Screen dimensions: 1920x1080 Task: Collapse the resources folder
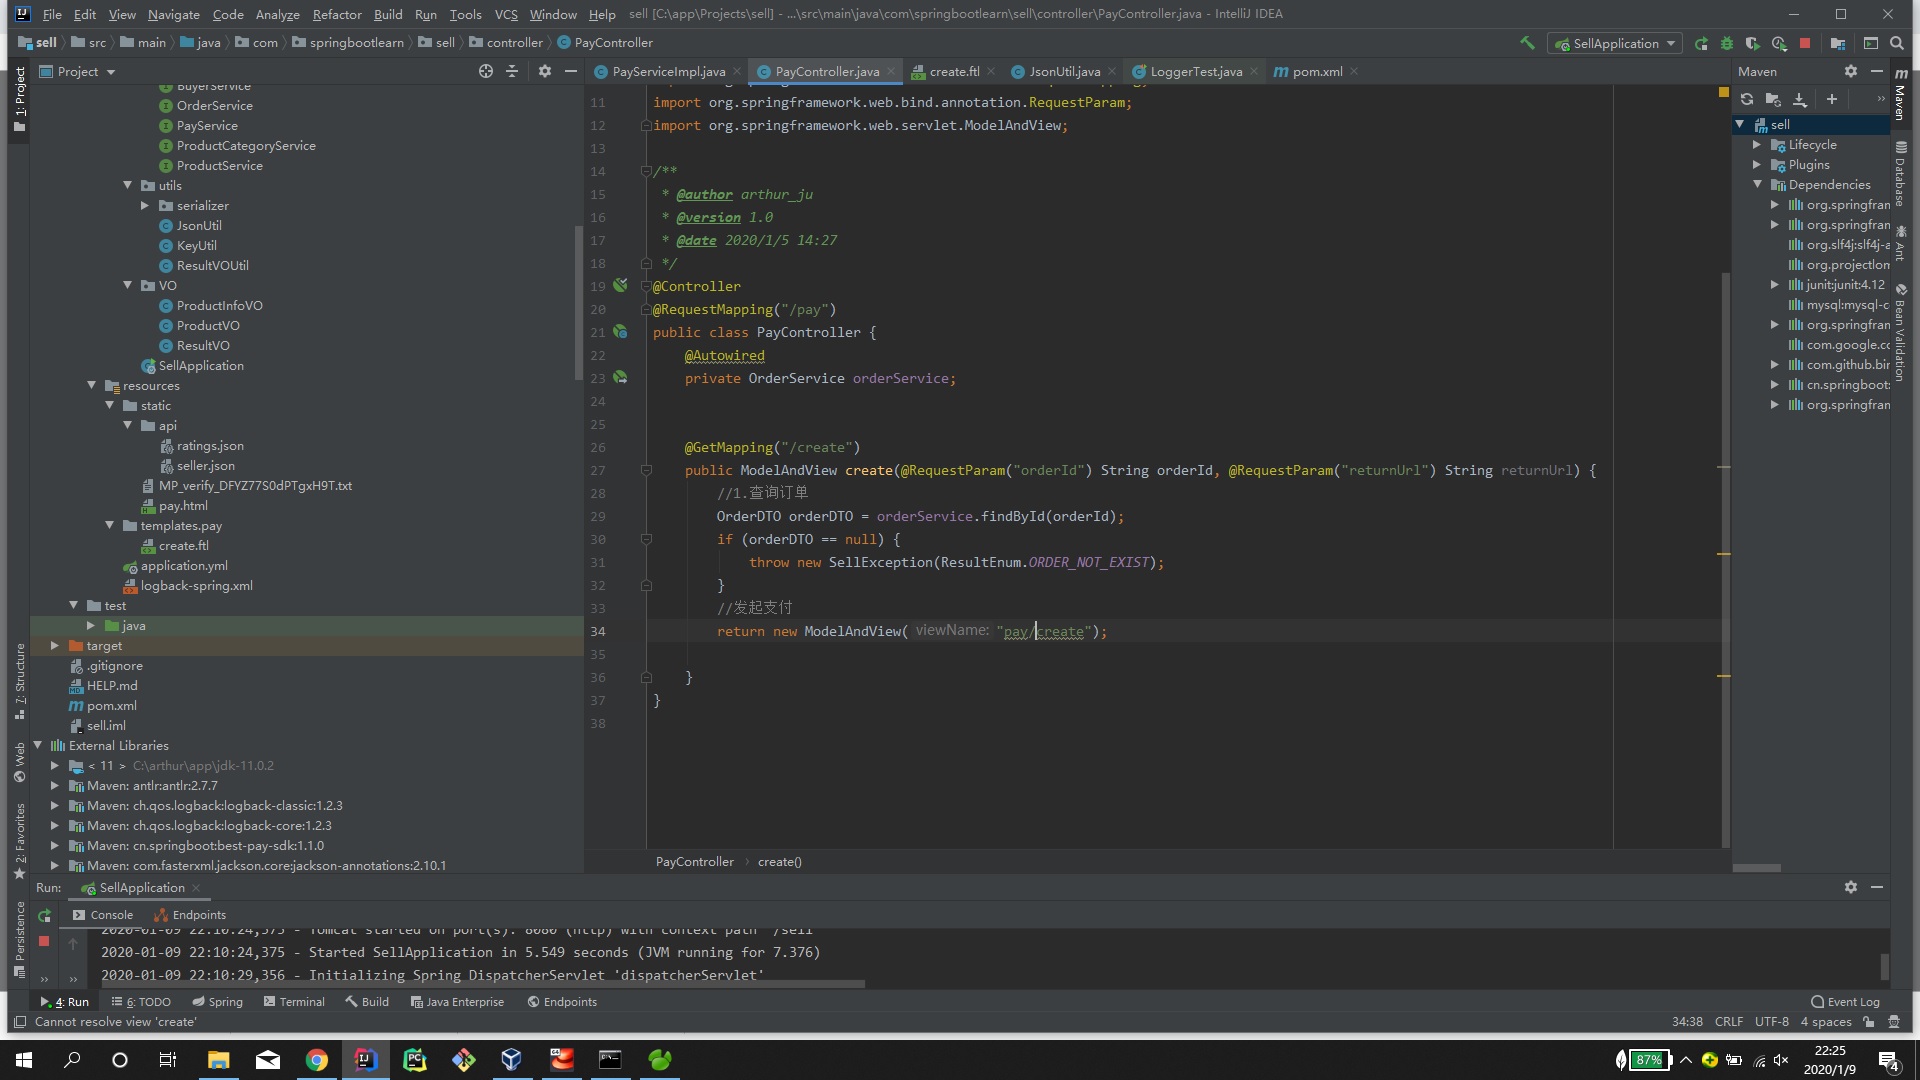click(x=92, y=385)
